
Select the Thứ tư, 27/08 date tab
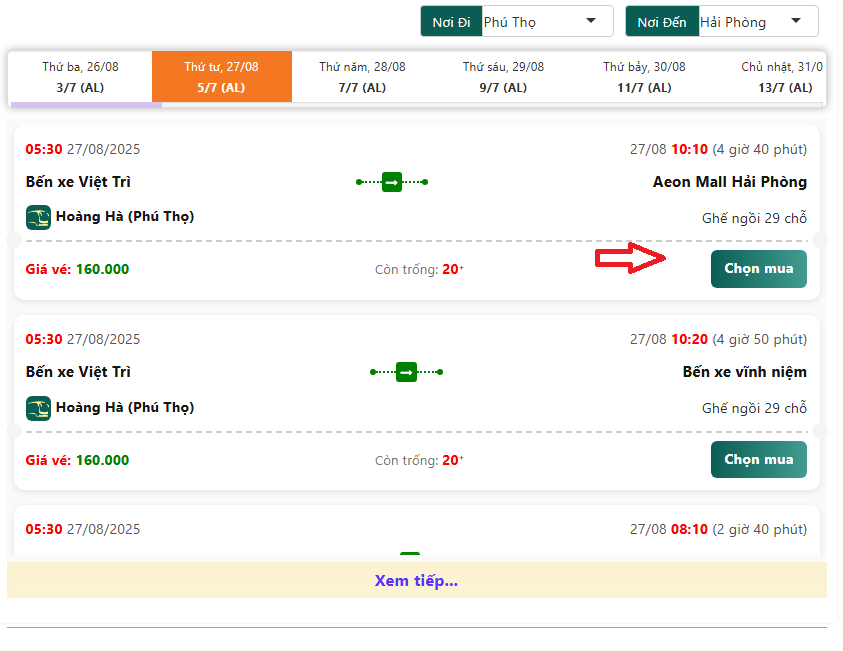(221, 77)
